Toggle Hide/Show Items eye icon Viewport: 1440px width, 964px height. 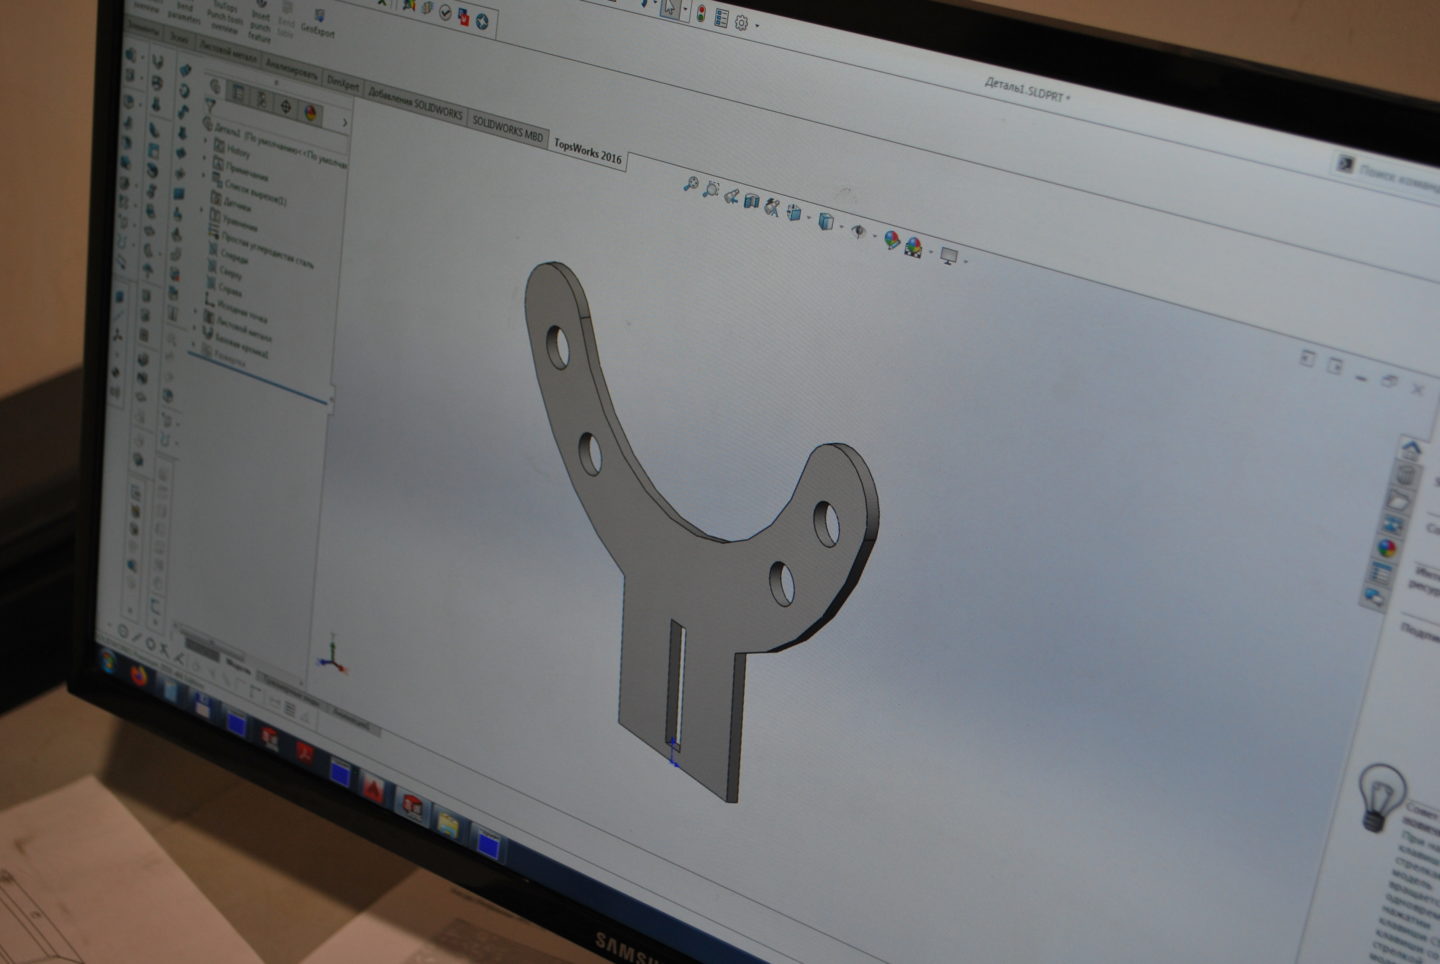coord(858,230)
